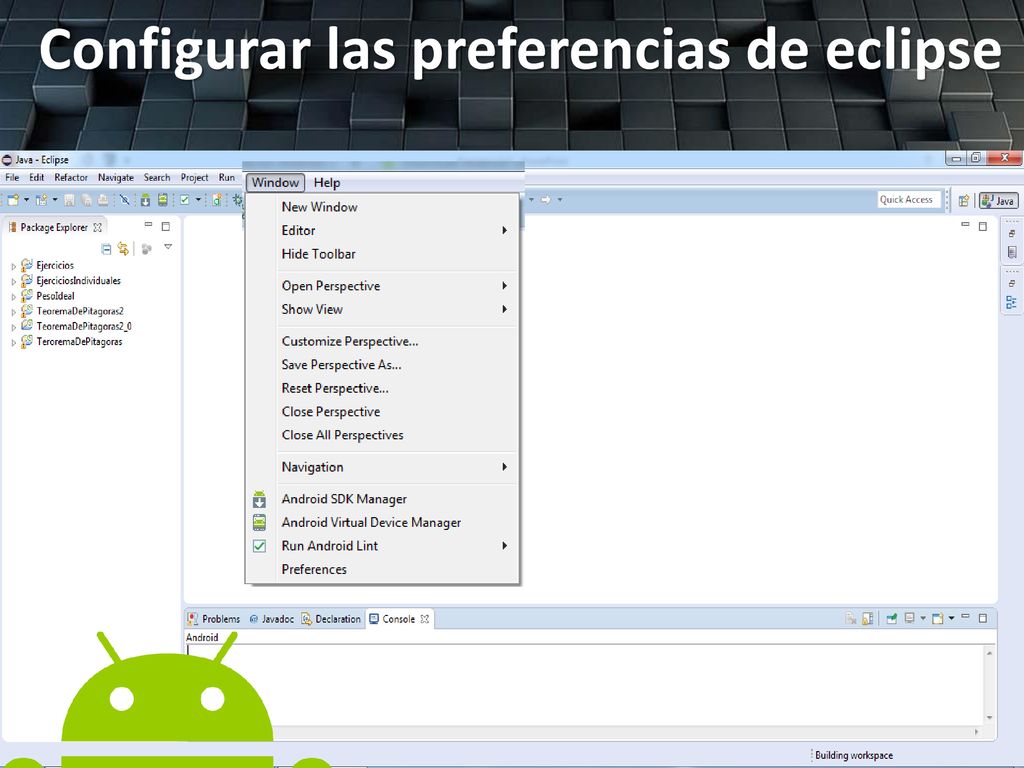Close the Console tab

pos(424,619)
